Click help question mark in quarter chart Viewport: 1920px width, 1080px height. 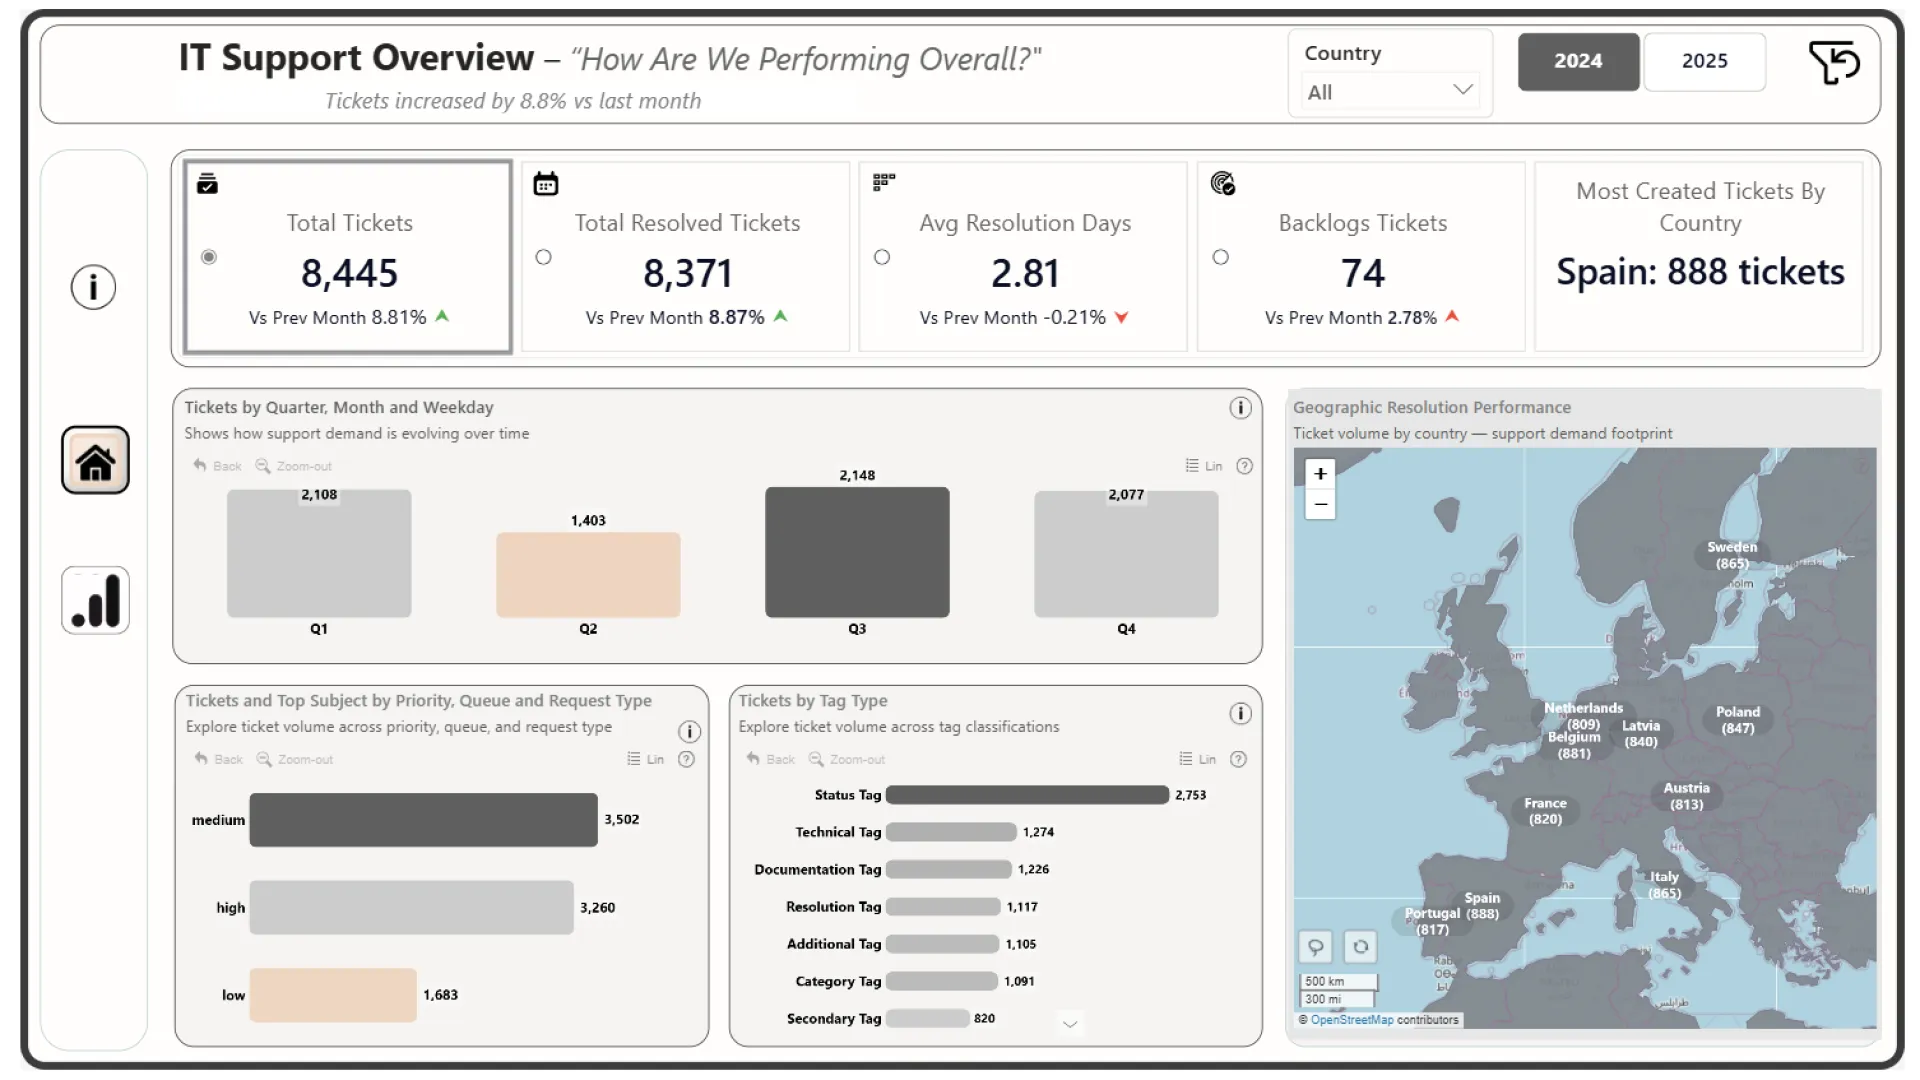(x=1244, y=466)
